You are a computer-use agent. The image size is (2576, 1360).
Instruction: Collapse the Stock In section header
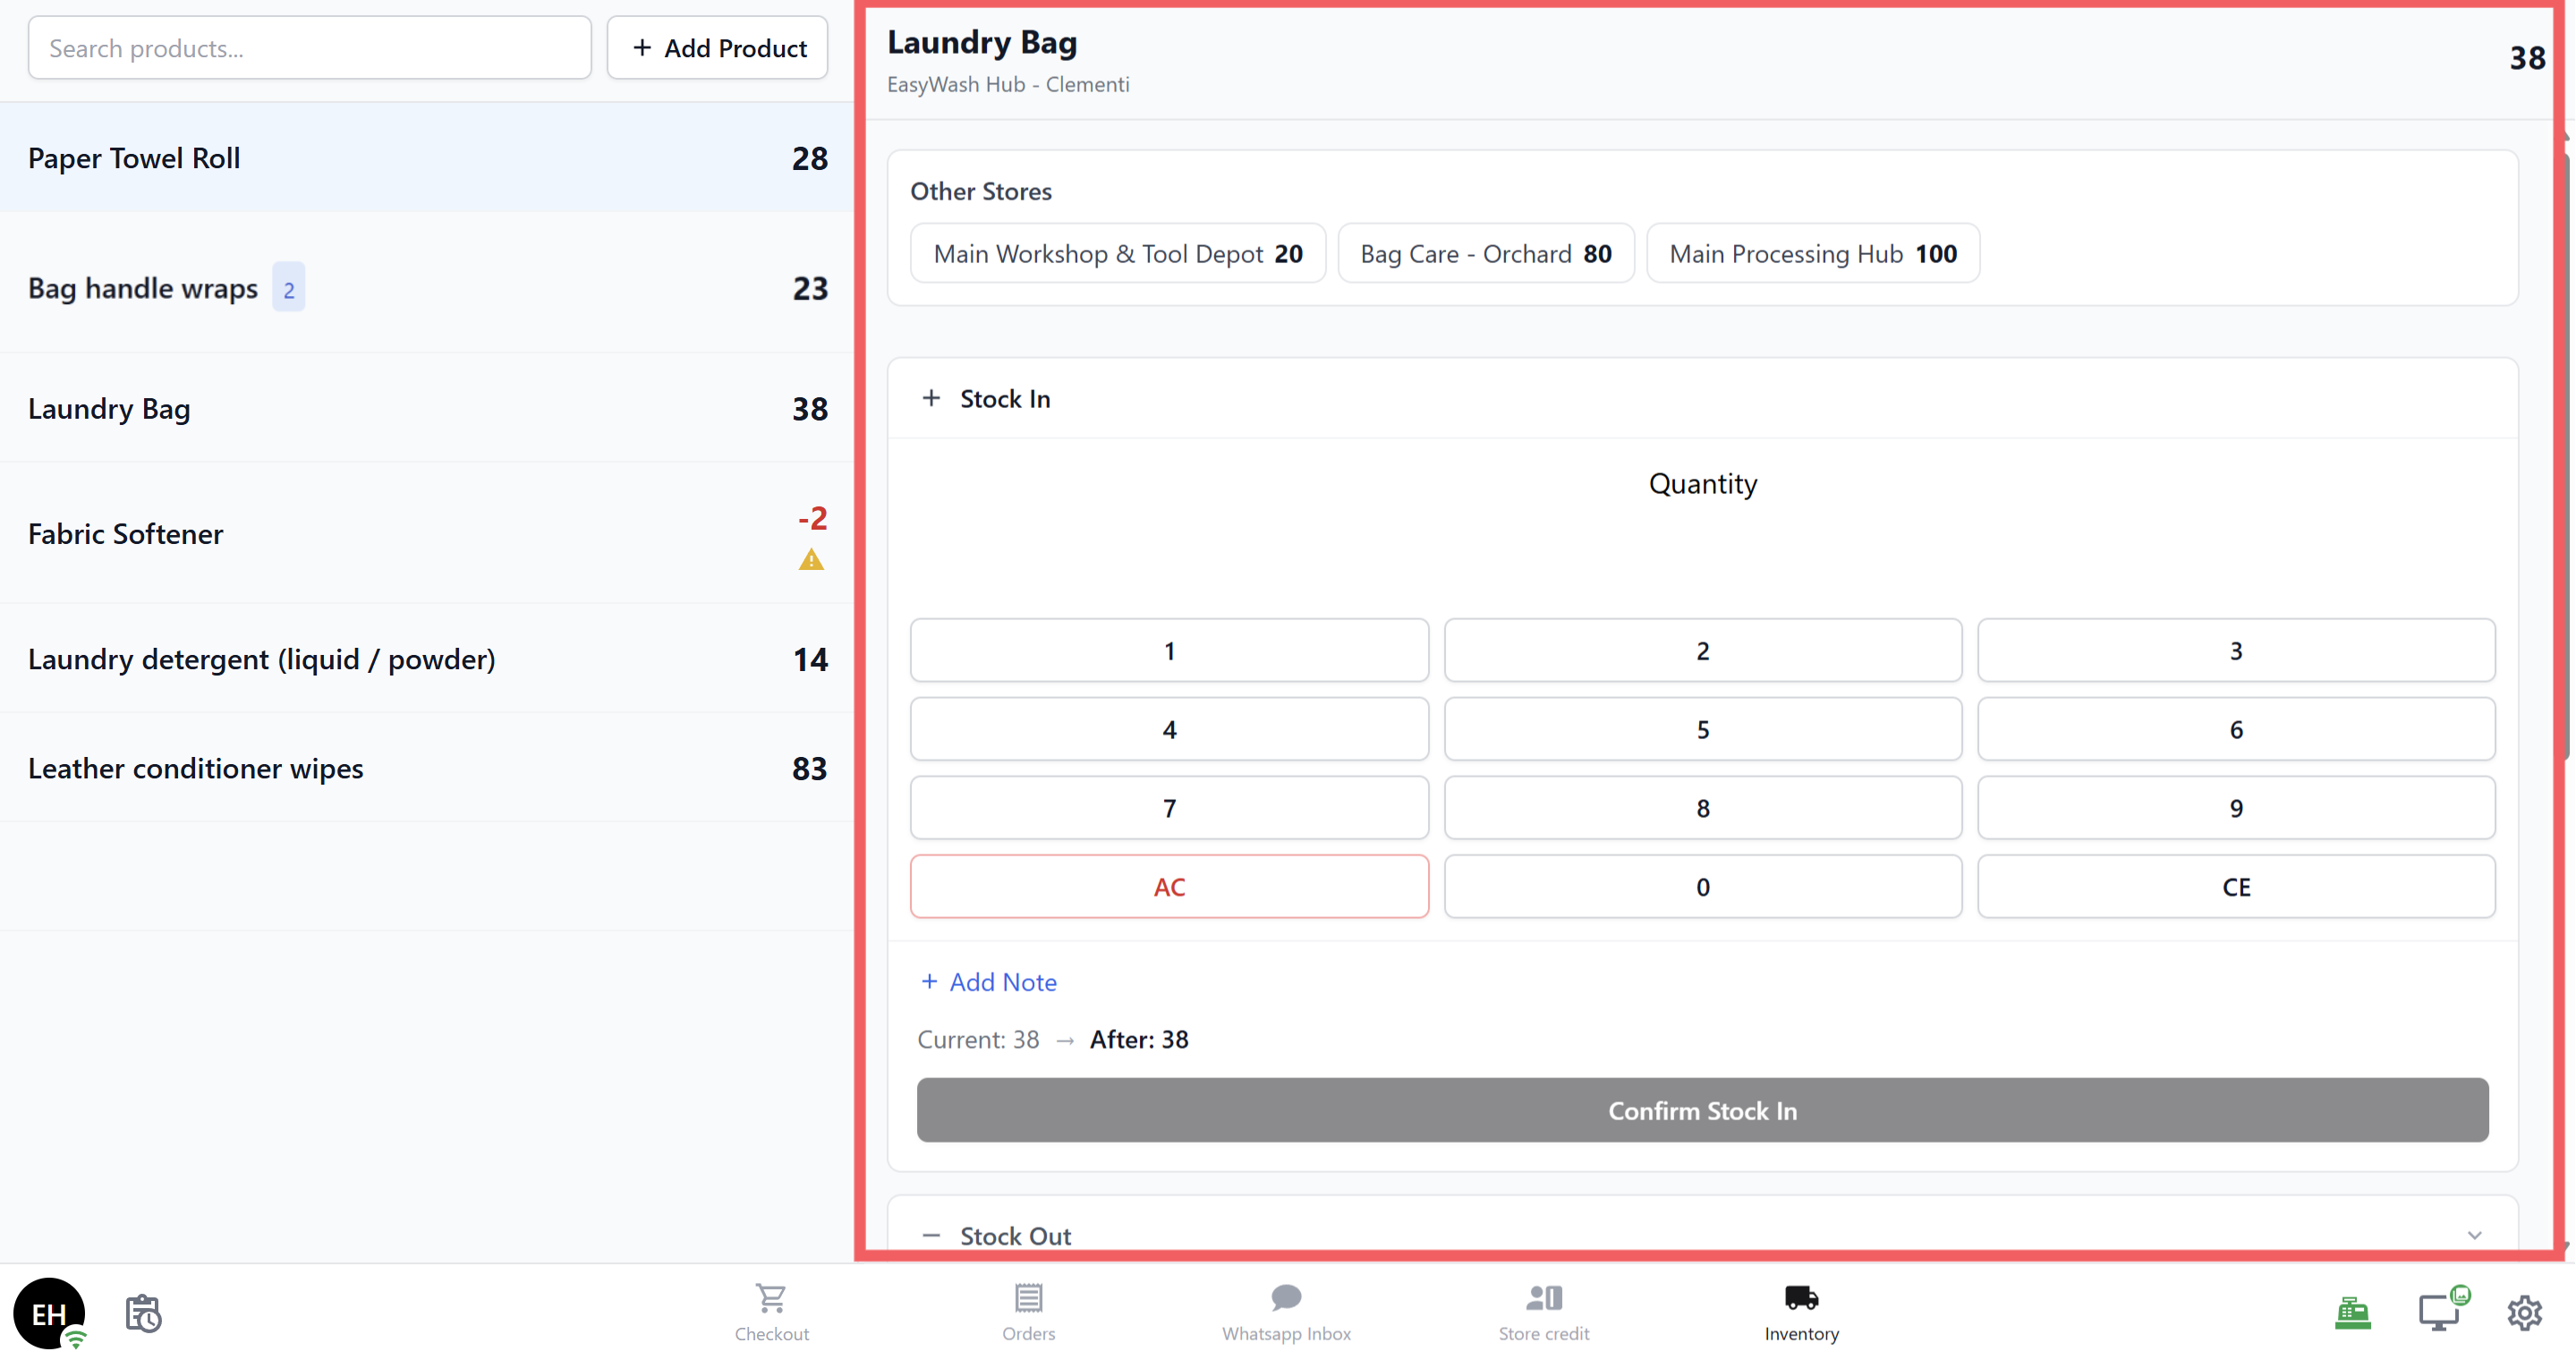pyautogui.click(x=1004, y=399)
